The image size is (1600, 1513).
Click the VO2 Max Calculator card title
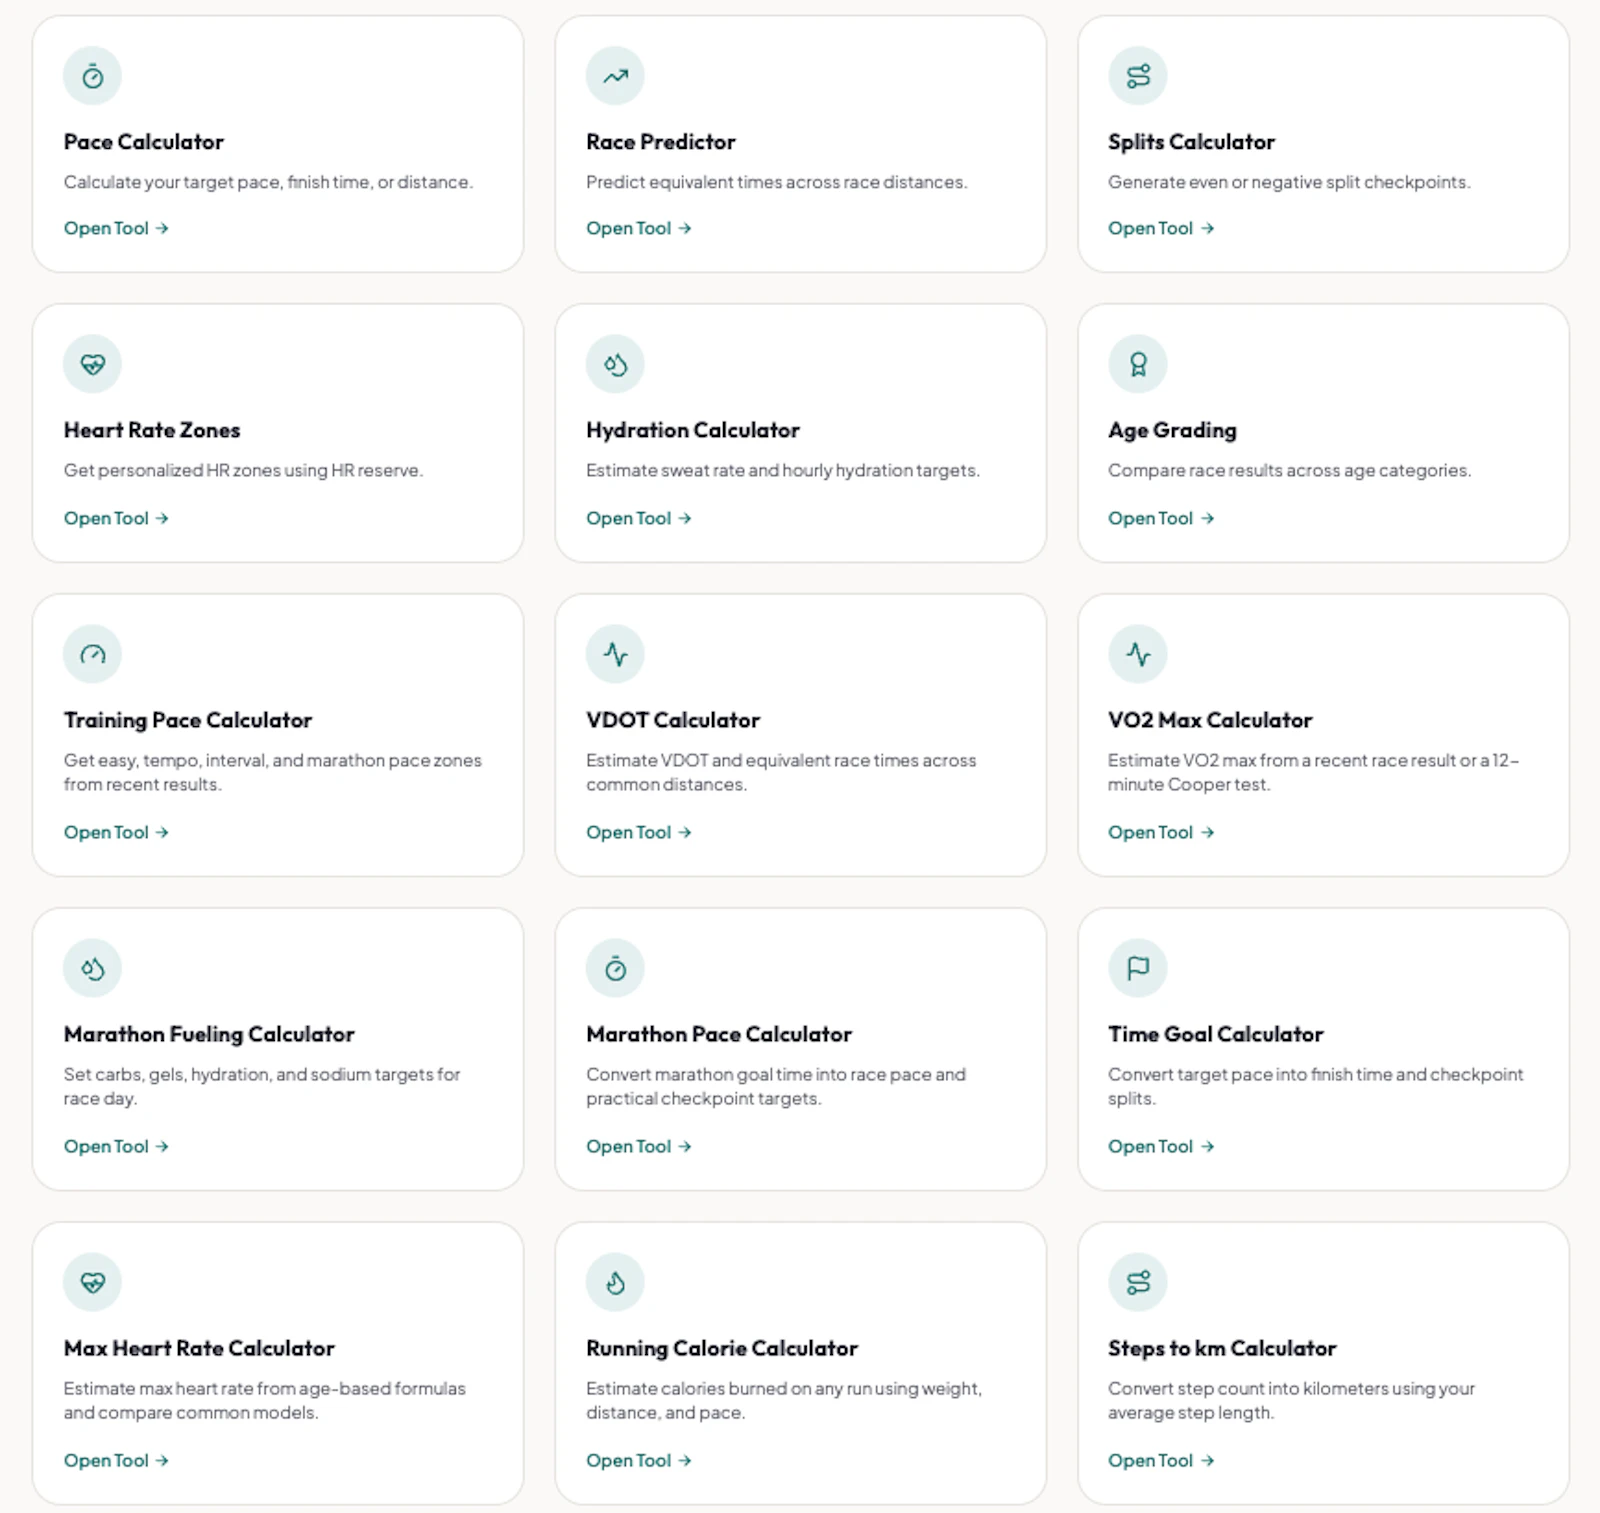pos(1210,720)
